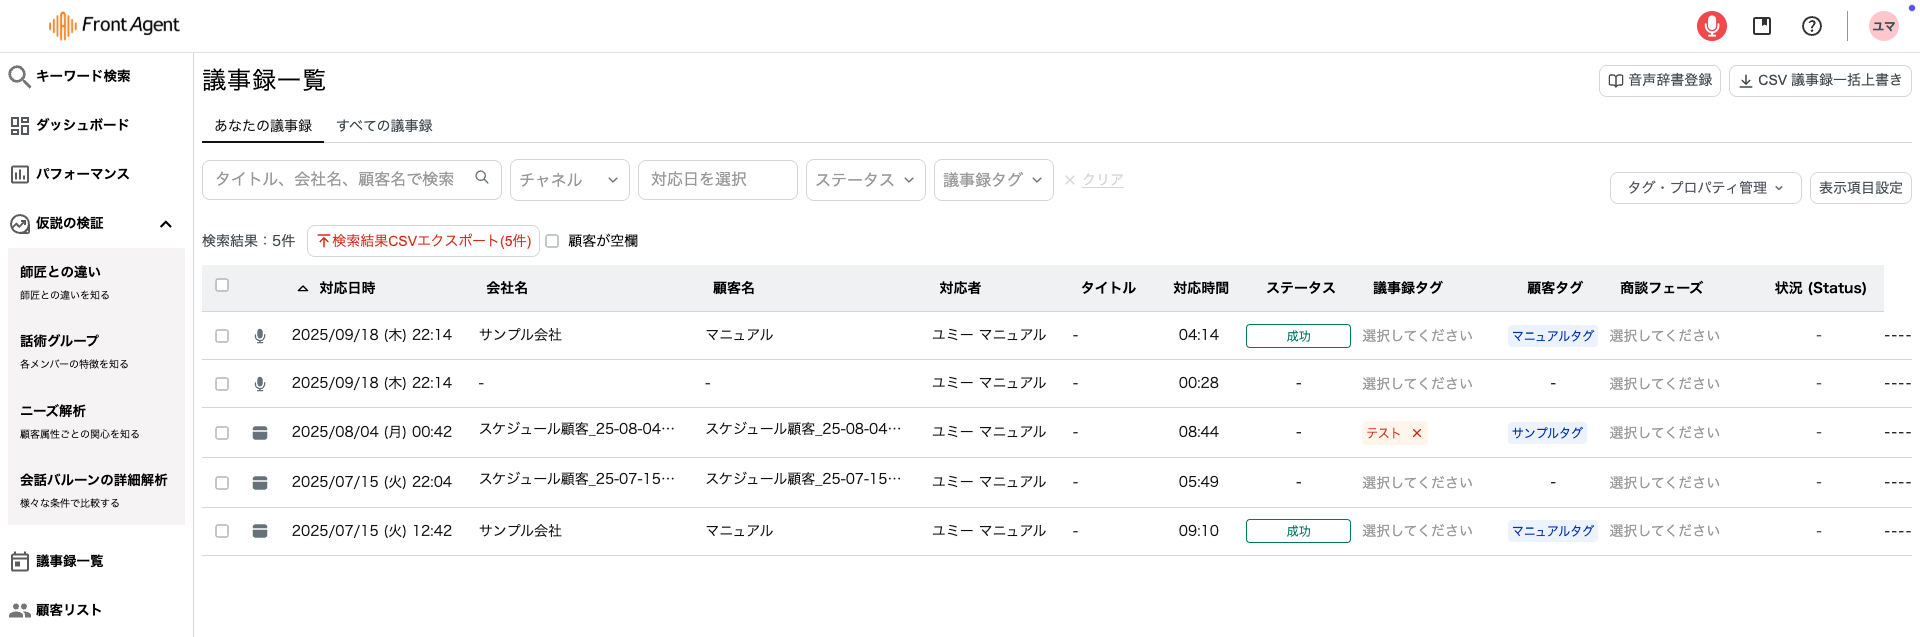Toggle the select-all checkbox in table header
1920x637 pixels.
pyautogui.click(x=222, y=286)
